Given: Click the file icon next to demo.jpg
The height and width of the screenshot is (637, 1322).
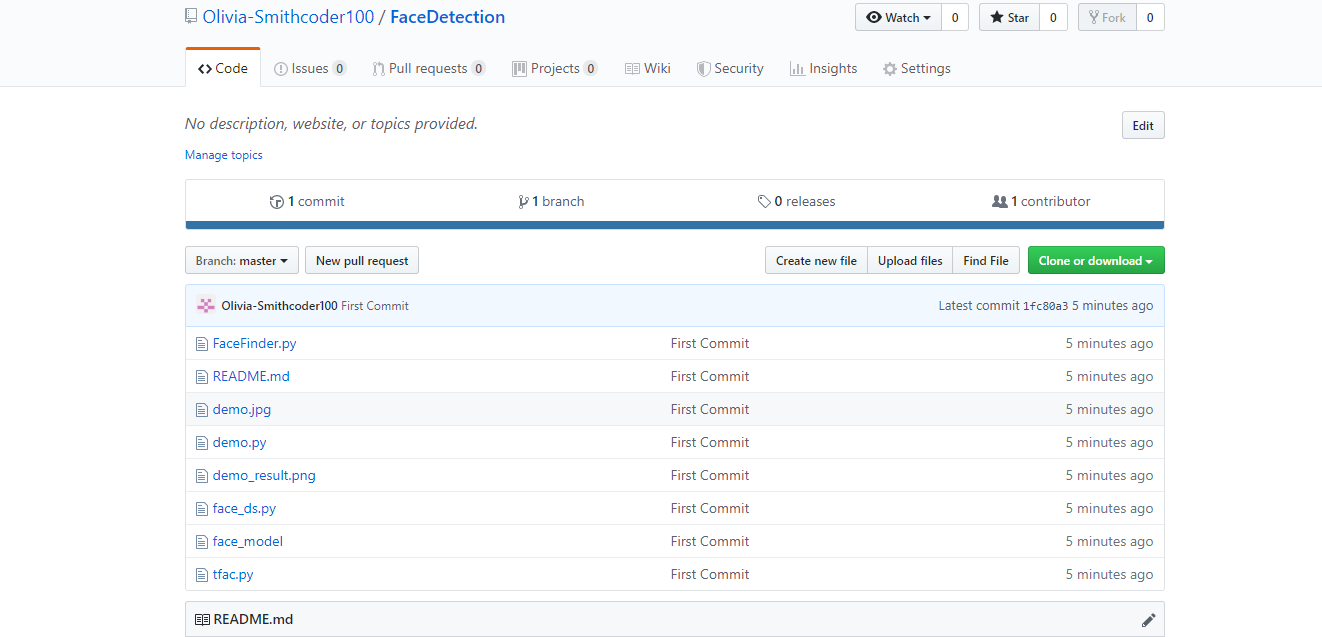Looking at the screenshot, I should [x=202, y=409].
